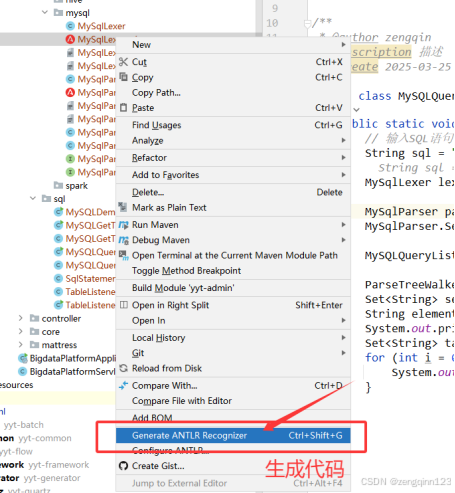
Task: Click line number 10 in gutter
Action: (x=272, y=23)
